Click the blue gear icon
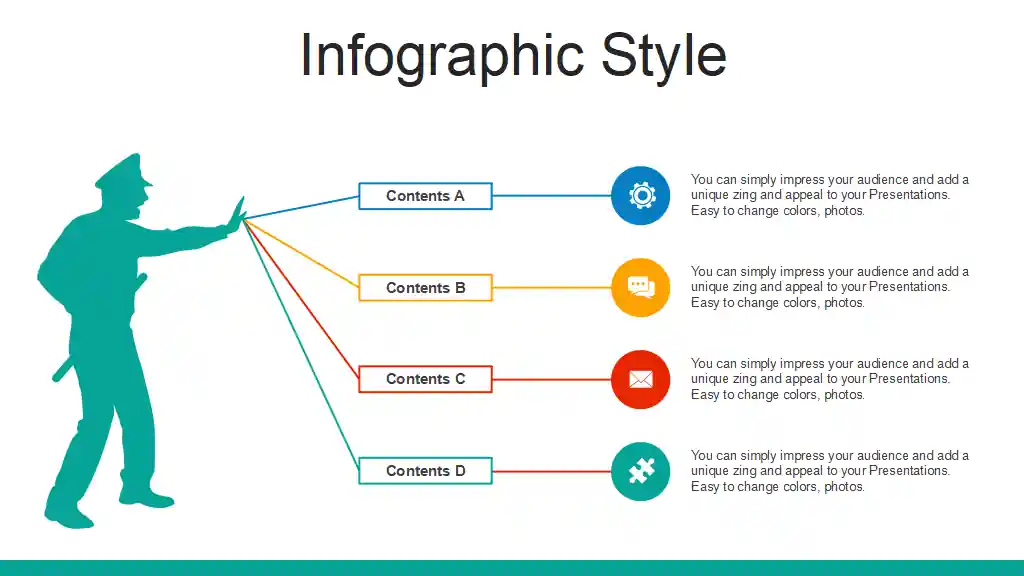Image resolution: width=1024 pixels, height=576 pixels. [641, 196]
